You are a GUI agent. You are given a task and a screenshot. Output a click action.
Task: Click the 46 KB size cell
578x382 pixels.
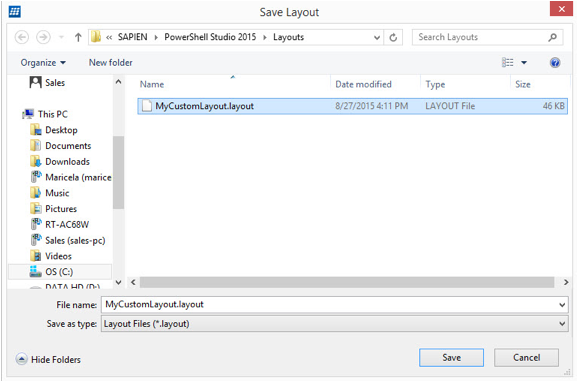(553, 106)
